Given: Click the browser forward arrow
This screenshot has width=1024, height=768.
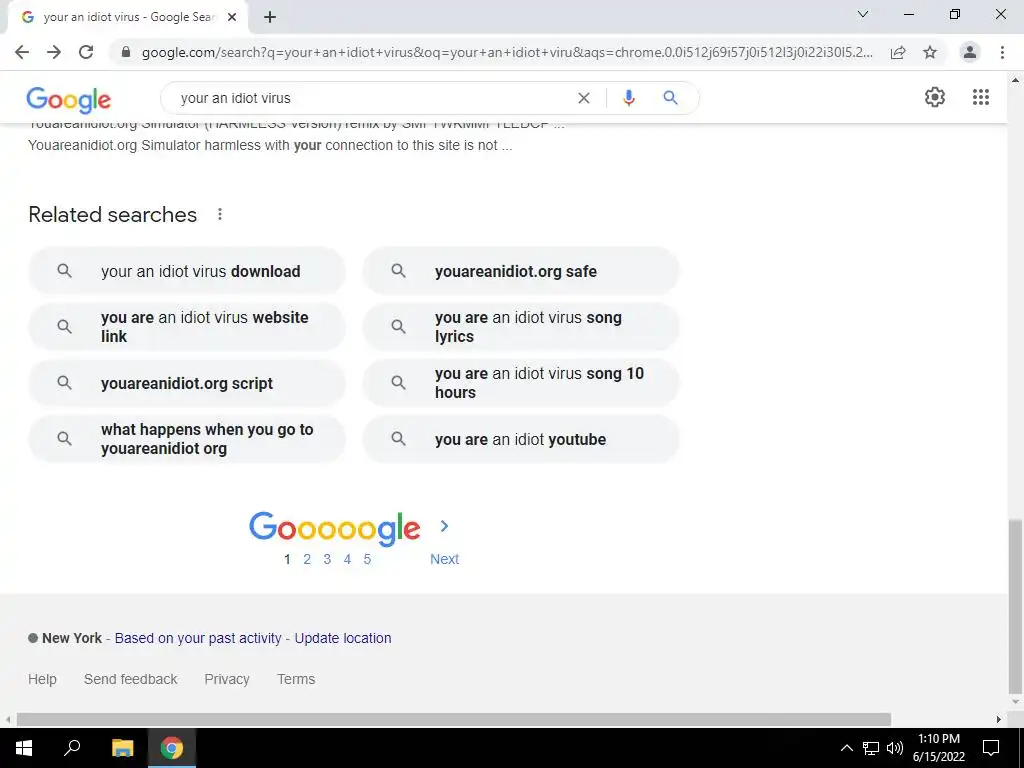Looking at the screenshot, I should (x=54, y=52).
